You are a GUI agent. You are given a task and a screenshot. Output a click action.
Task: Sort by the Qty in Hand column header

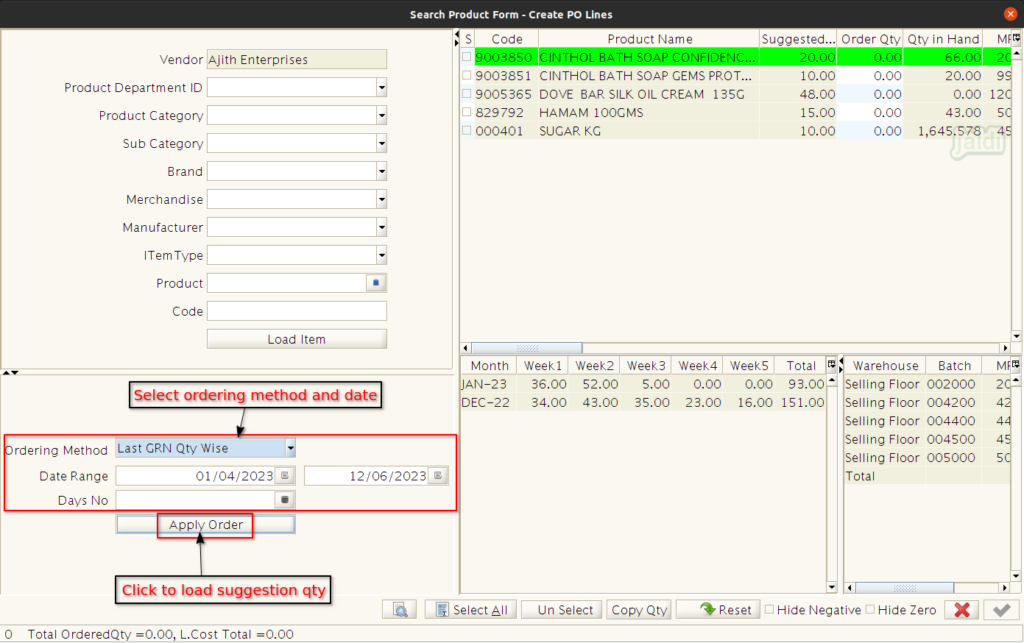point(943,39)
